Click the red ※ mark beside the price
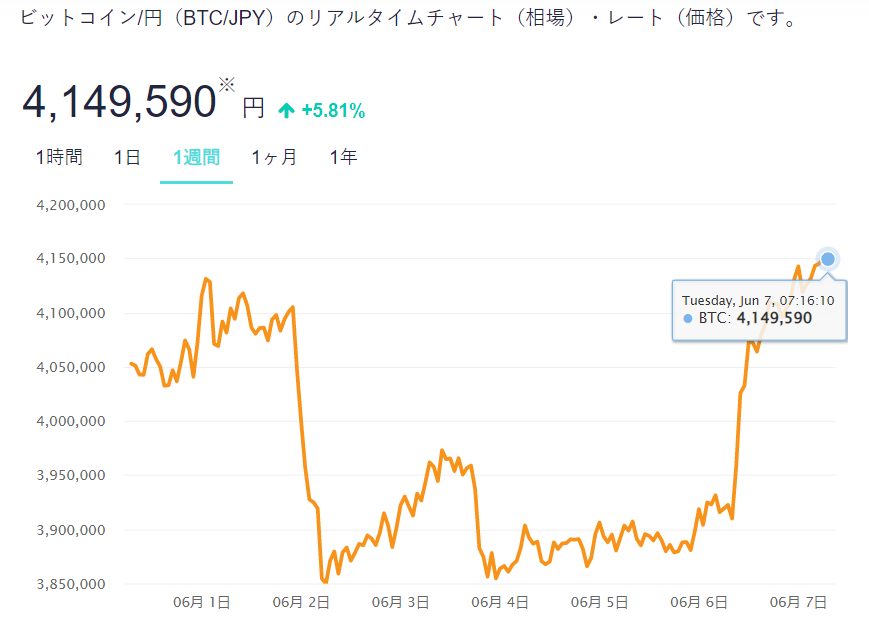The height and width of the screenshot is (622, 869). 227,86
